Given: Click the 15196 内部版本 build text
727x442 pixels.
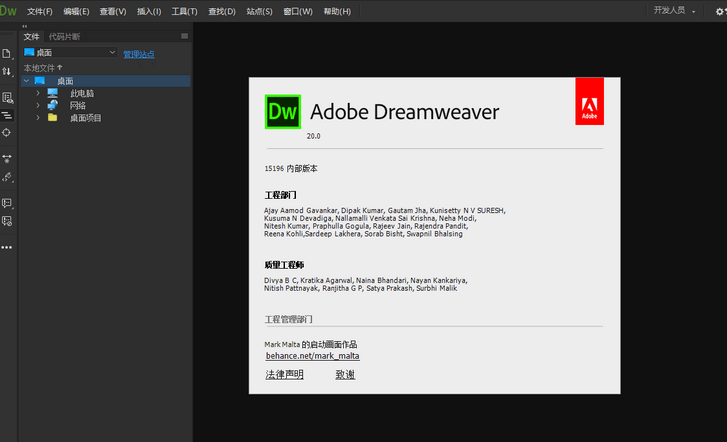Looking at the screenshot, I should [x=291, y=168].
